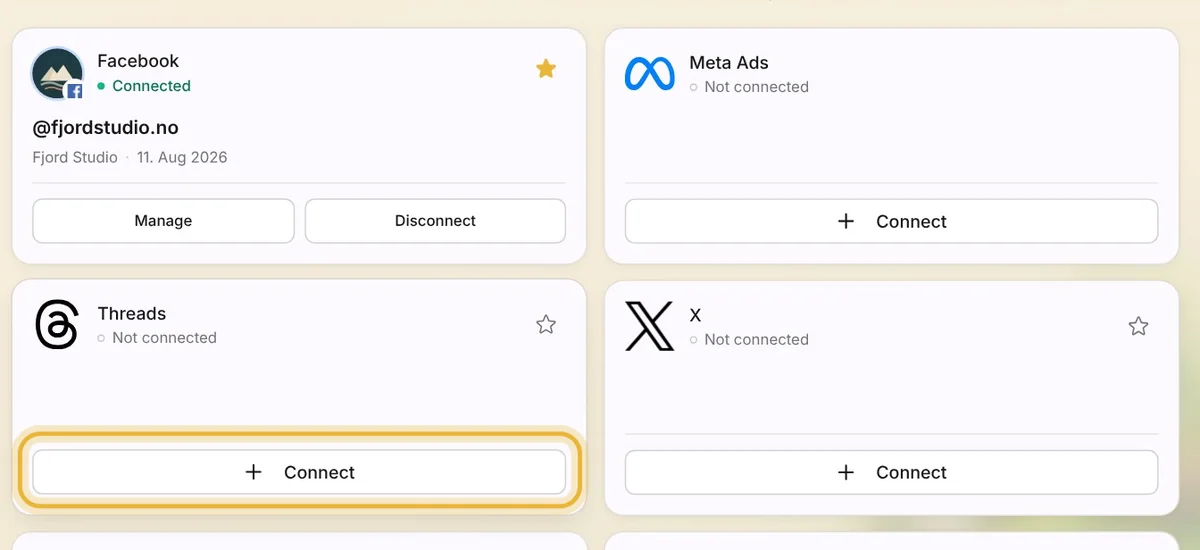Screen dimensions: 1200x550
Task: Click the 'Fjord Studio' account name
Action: click(75, 157)
